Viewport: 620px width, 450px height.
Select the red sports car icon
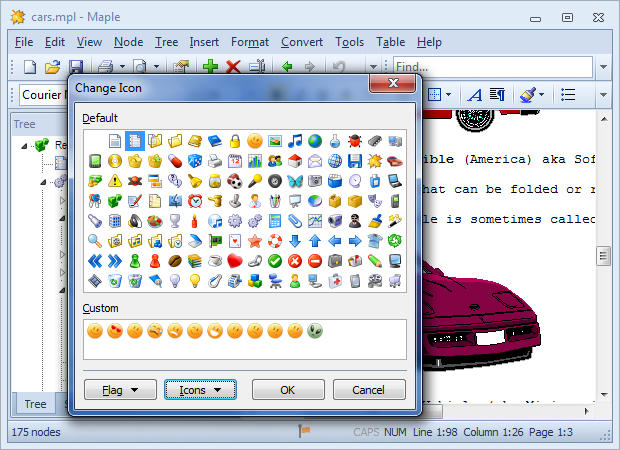pos(395,161)
